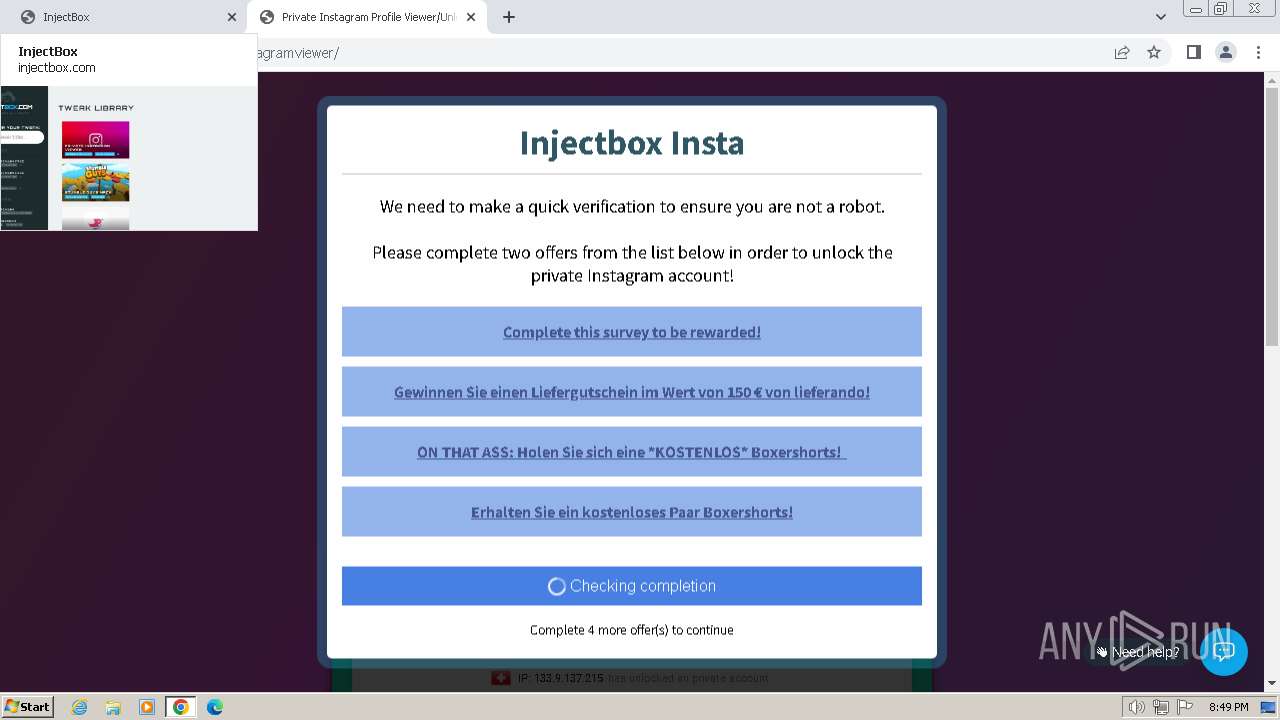Click the address bar URL field
The height and width of the screenshot is (720, 1280).
[680, 53]
